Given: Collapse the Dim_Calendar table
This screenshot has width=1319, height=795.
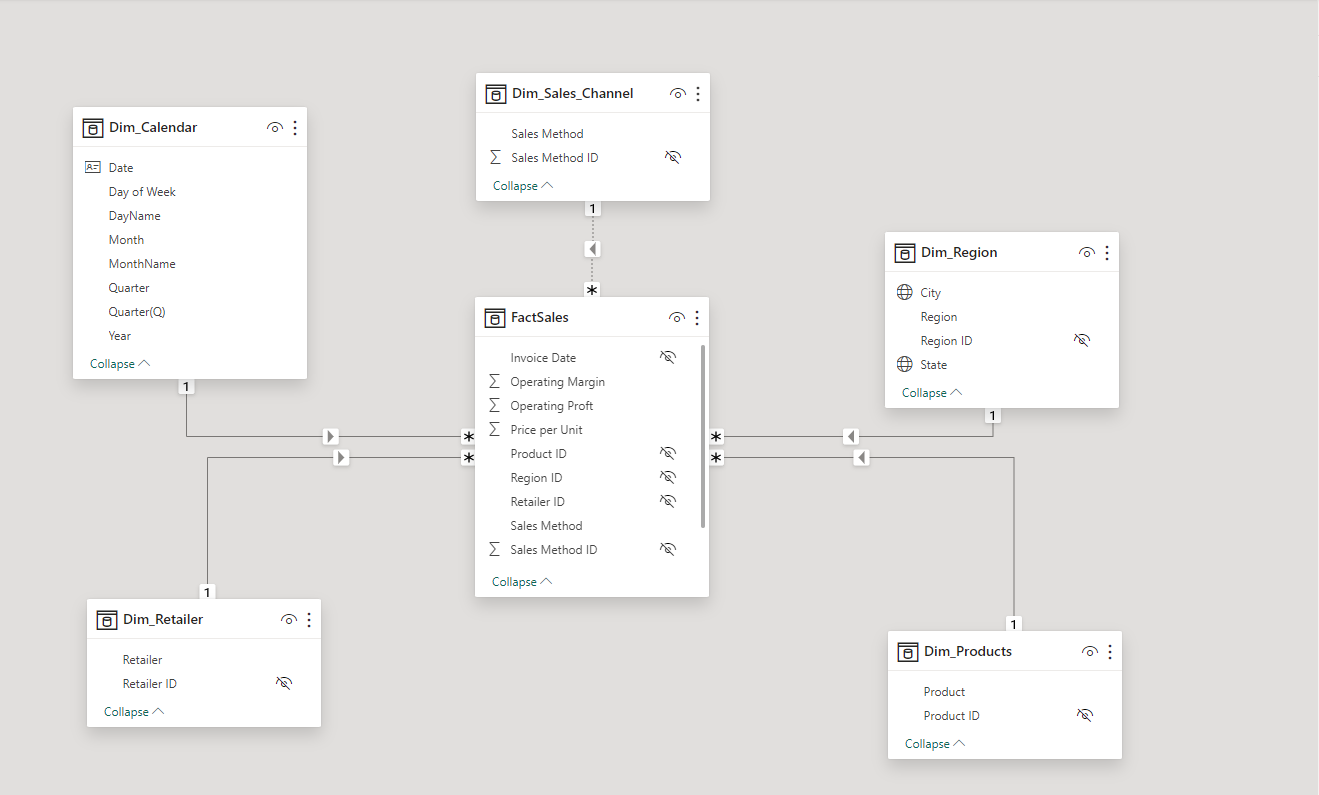Looking at the screenshot, I should point(120,364).
